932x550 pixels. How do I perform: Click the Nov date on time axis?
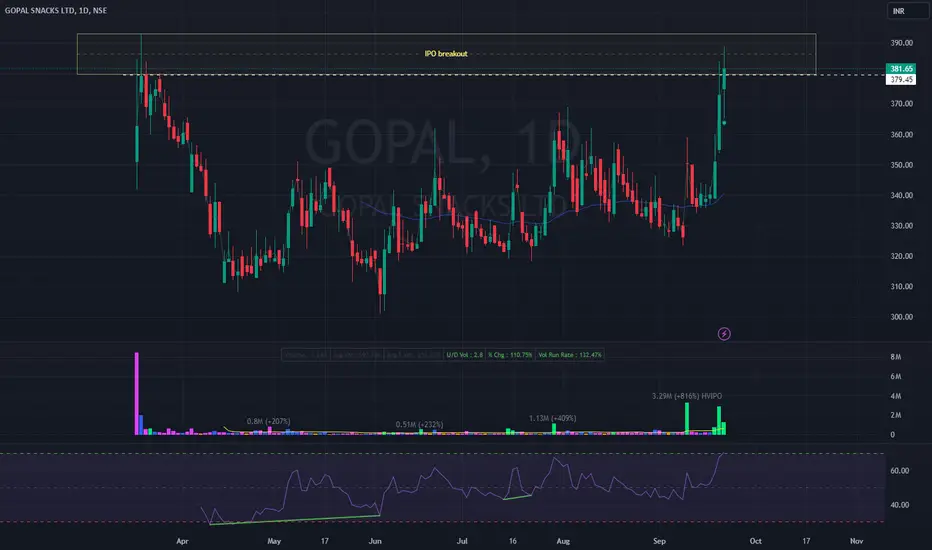click(x=857, y=541)
